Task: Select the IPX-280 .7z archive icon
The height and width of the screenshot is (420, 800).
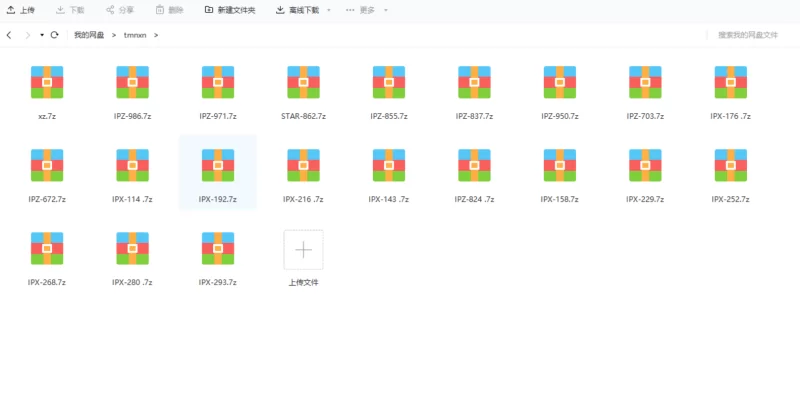Action: (133, 249)
